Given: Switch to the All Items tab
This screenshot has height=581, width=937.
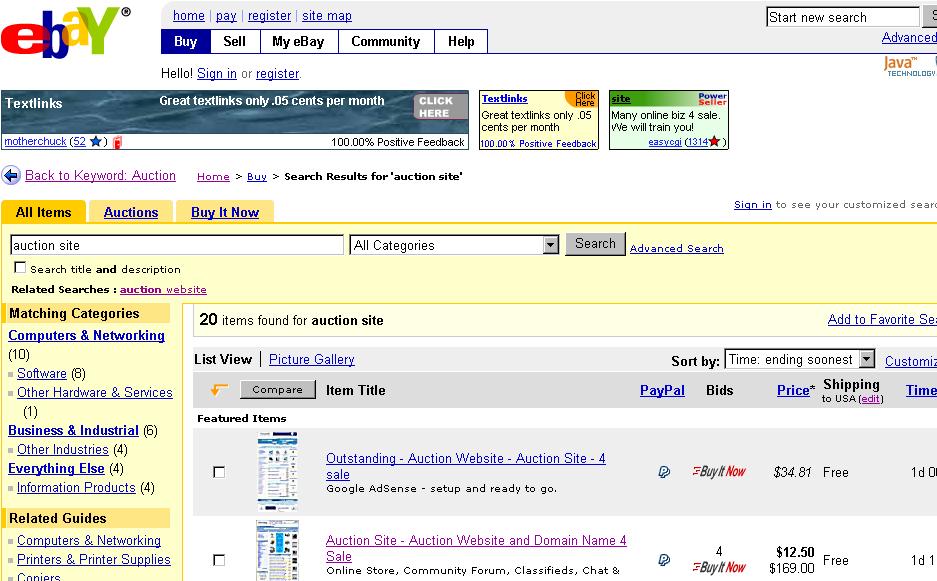Looking at the screenshot, I should click(x=44, y=212).
